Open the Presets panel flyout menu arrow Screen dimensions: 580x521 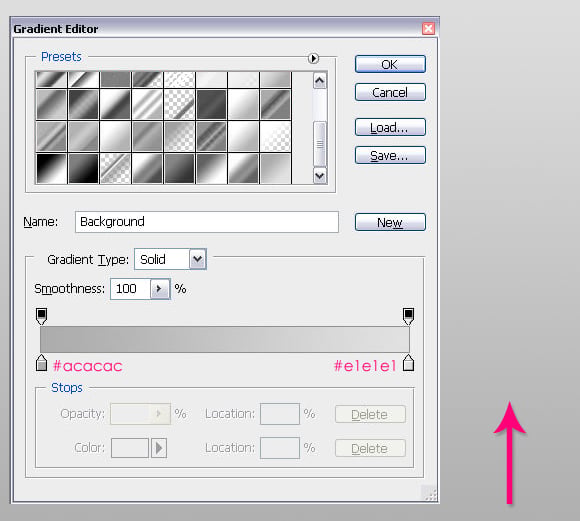pos(313,58)
